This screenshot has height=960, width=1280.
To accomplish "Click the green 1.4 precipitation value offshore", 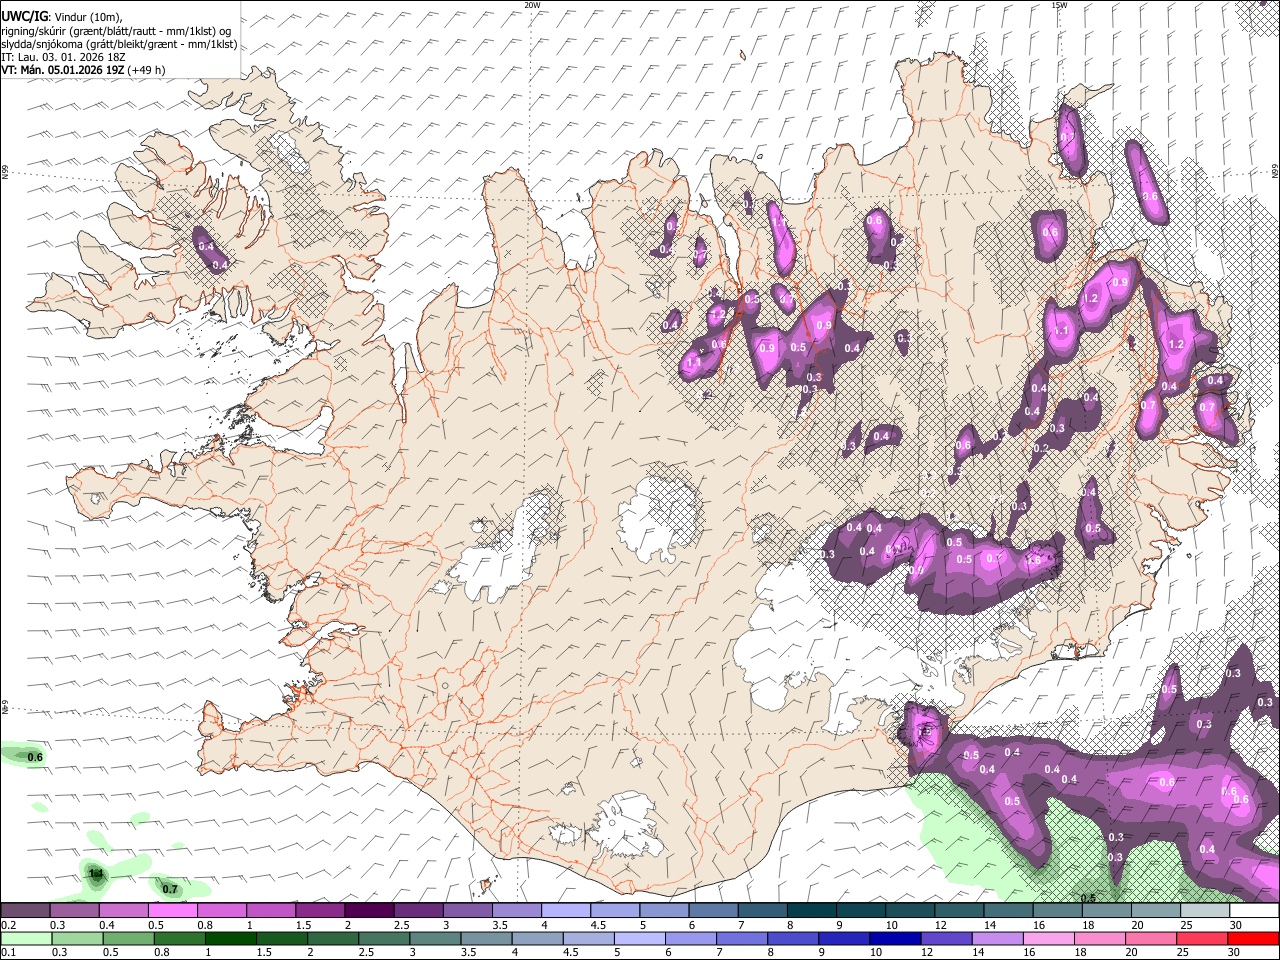I will [96, 874].
